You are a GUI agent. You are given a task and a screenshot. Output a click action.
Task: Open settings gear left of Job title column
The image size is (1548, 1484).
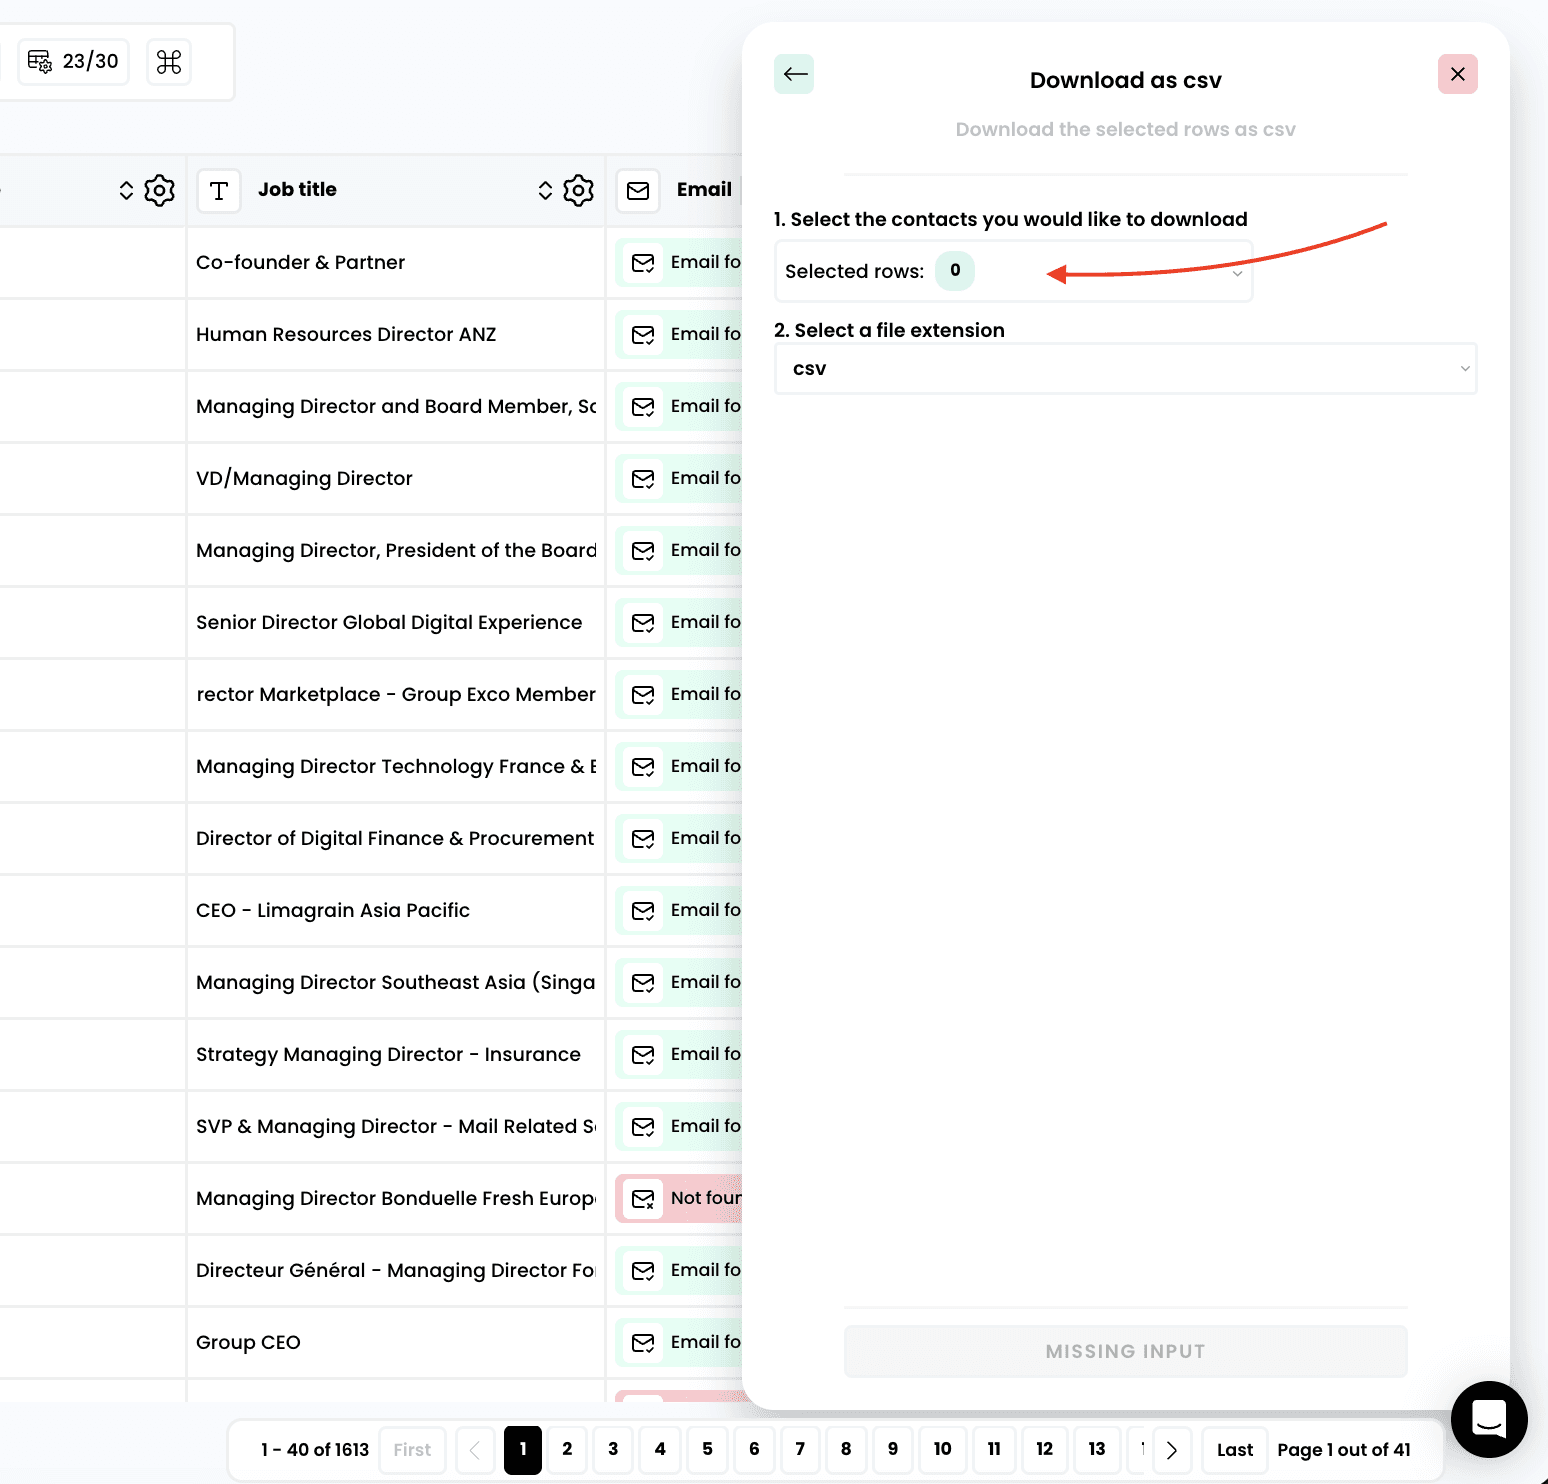pyautogui.click(x=159, y=190)
